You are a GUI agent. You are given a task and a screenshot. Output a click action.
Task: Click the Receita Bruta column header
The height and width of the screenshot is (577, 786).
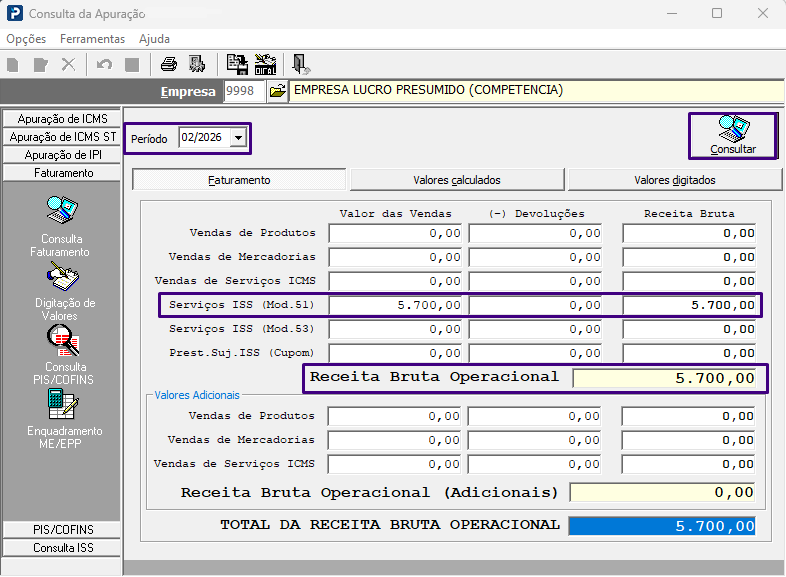point(689,214)
